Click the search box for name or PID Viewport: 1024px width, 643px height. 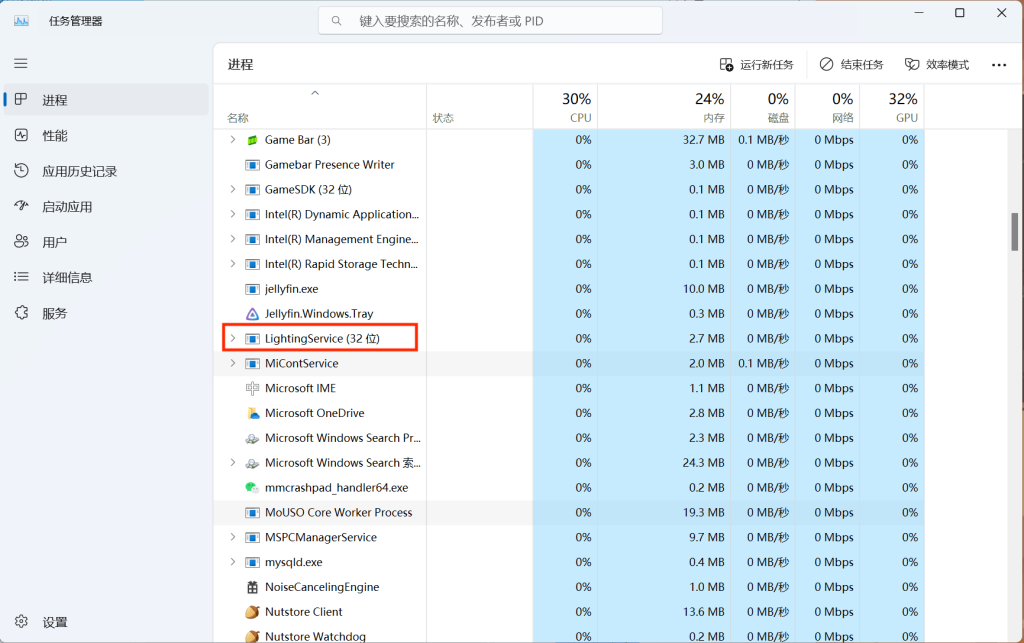click(490, 21)
